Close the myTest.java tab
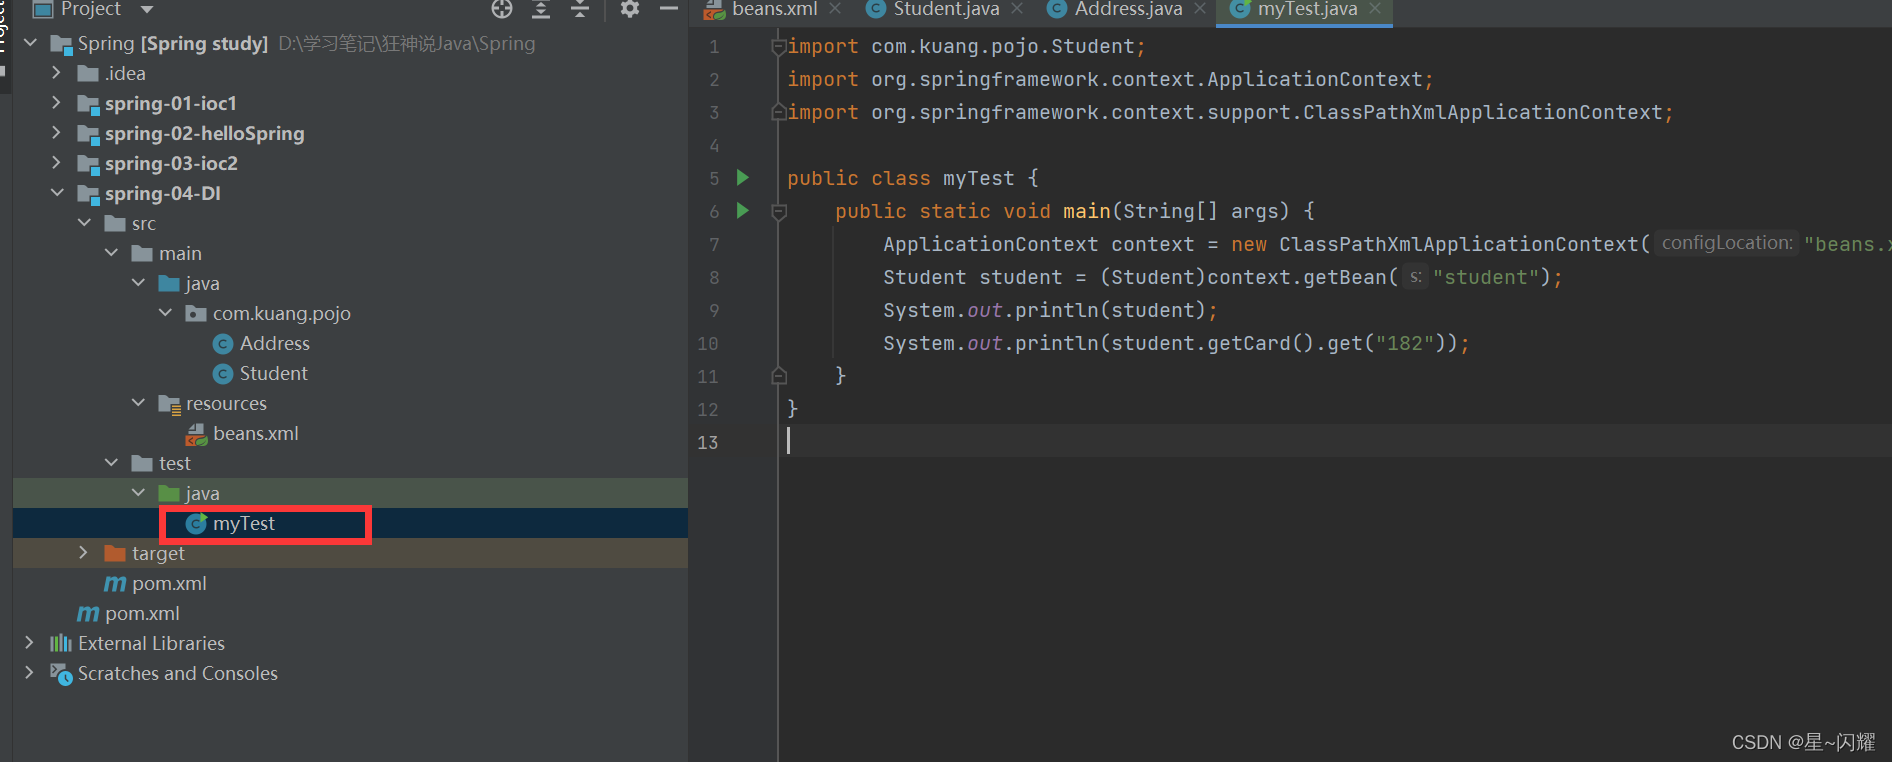 [1375, 9]
